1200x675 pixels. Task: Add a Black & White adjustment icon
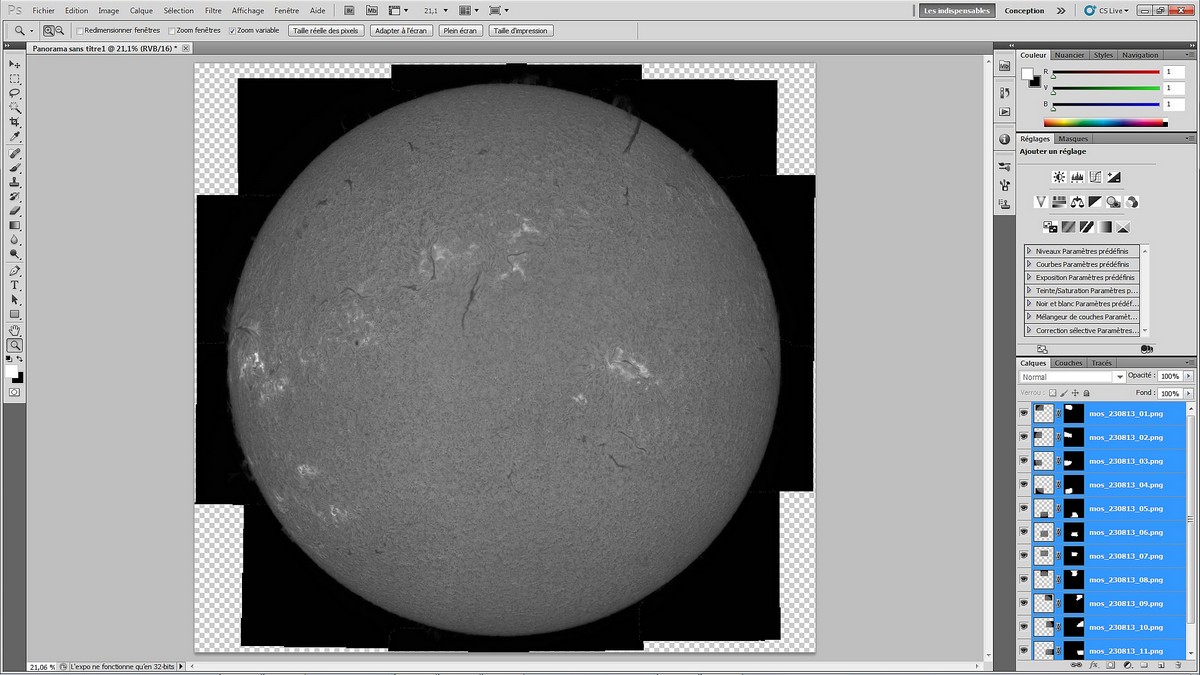1095,202
